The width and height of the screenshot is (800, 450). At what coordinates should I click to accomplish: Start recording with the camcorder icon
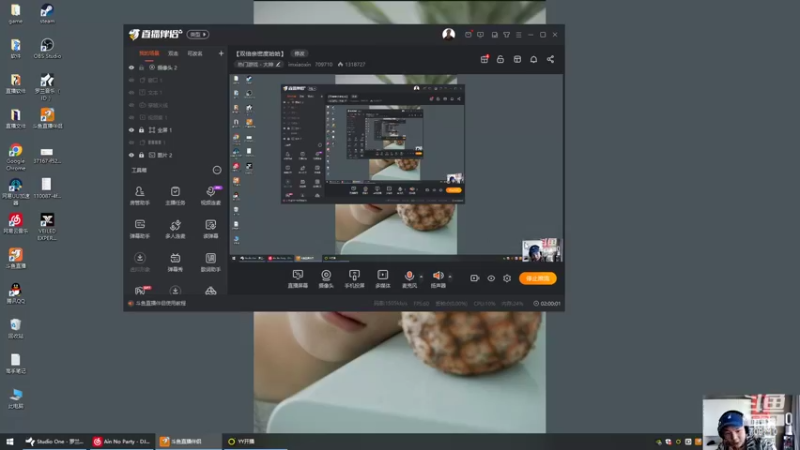(474, 278)
